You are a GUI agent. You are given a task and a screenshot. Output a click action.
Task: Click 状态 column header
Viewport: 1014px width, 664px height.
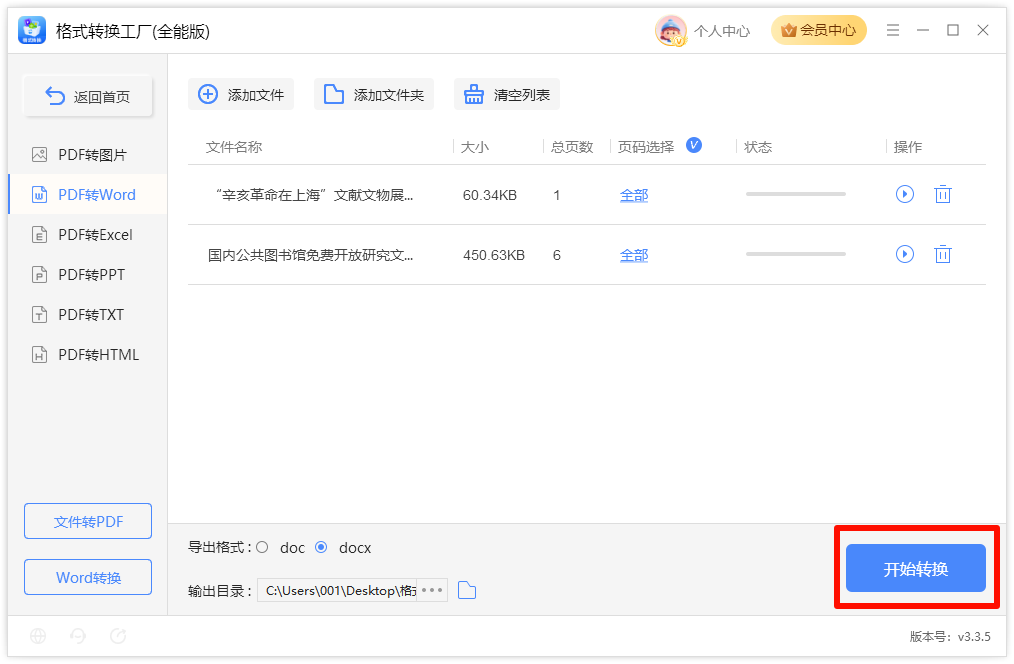click(758, 147)
